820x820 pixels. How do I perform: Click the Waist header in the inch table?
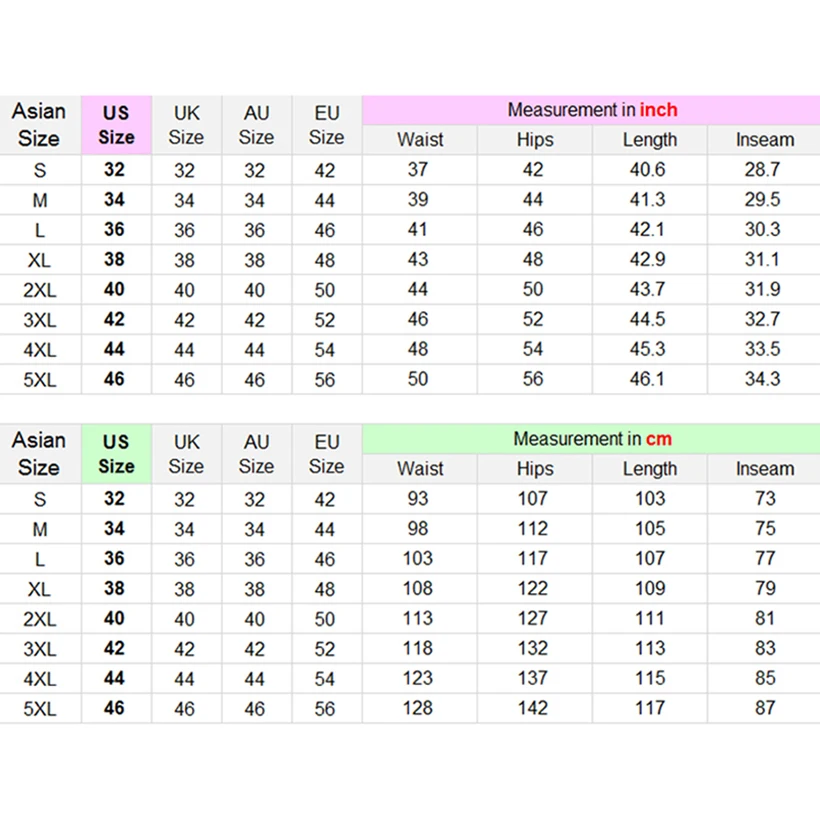[419, 140]
